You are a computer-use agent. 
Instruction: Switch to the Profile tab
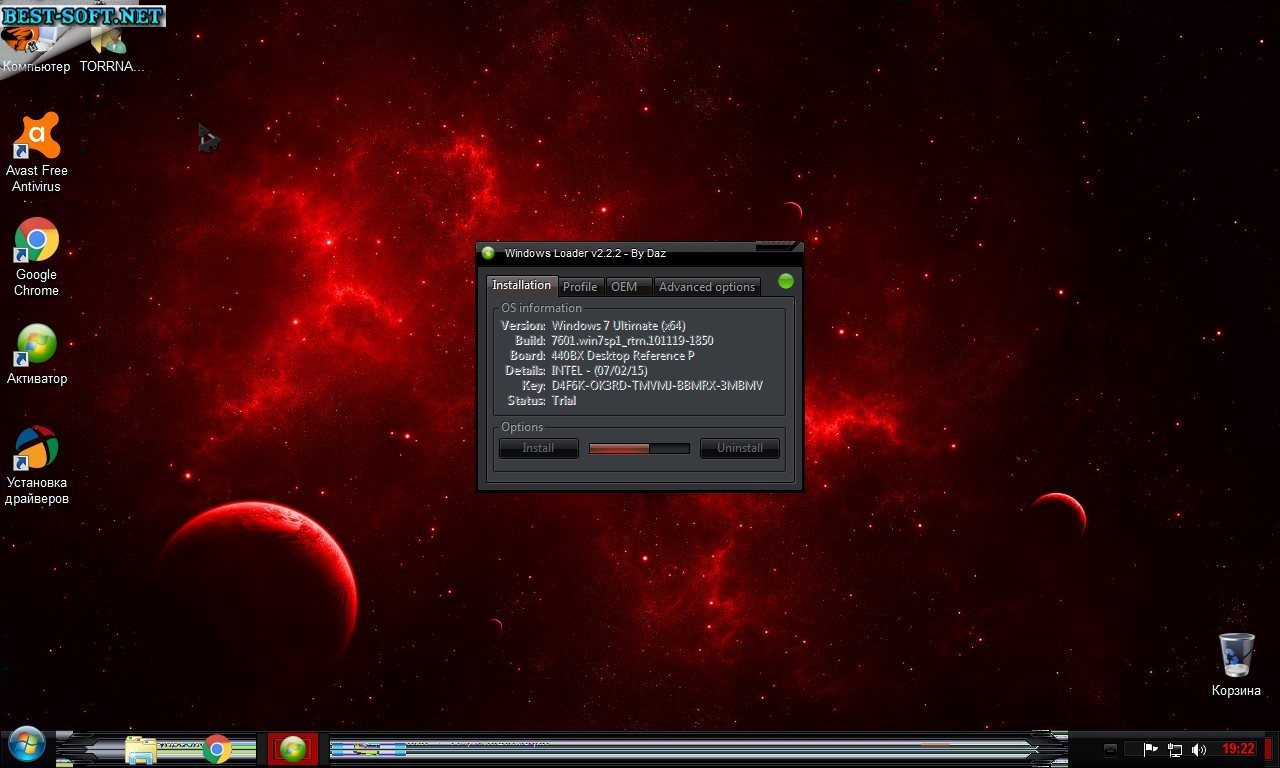[580, 287]
